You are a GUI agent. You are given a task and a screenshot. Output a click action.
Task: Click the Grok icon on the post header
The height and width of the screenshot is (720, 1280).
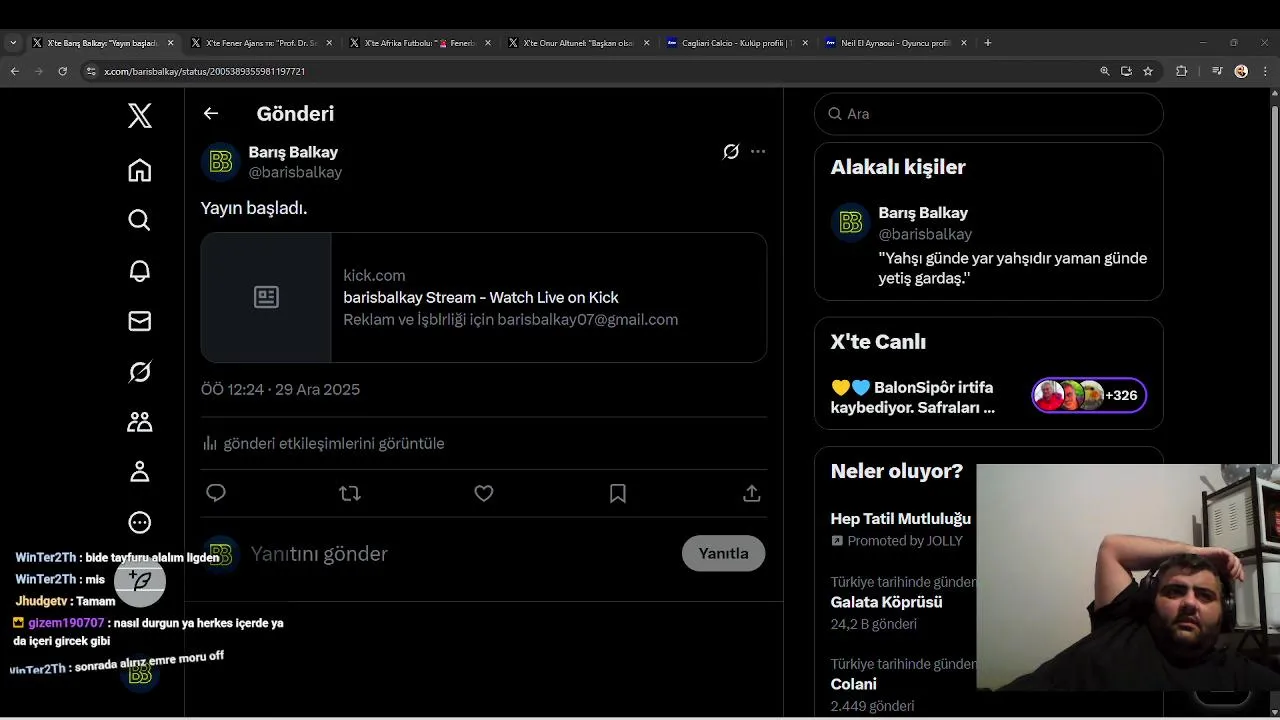tap(731, 152)
